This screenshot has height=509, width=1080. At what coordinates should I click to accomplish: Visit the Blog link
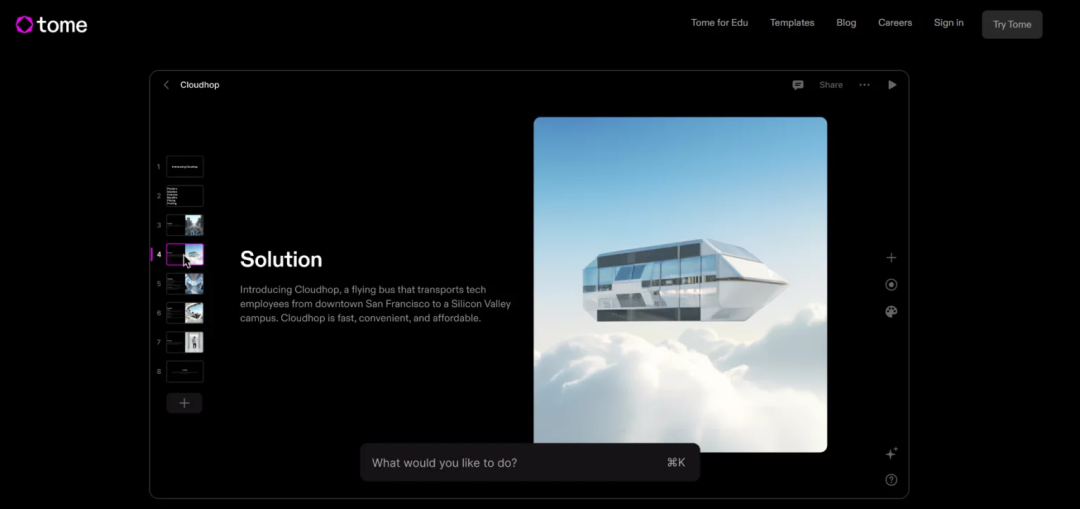(x=846, y=23)
